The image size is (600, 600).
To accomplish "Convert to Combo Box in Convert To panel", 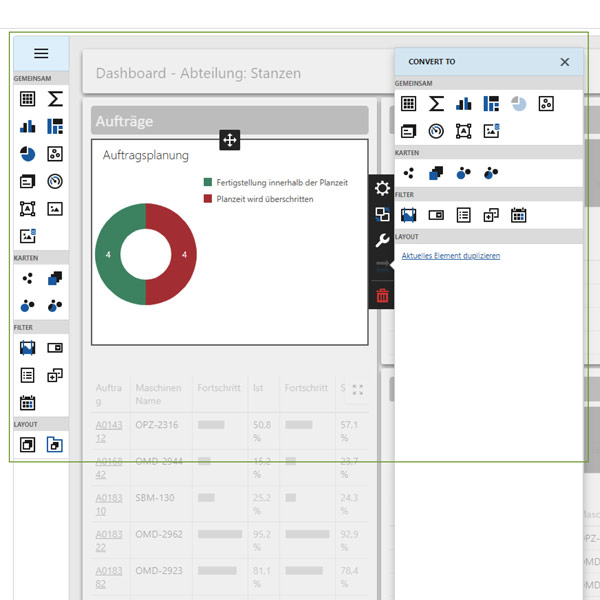I will tap(436, 215).
